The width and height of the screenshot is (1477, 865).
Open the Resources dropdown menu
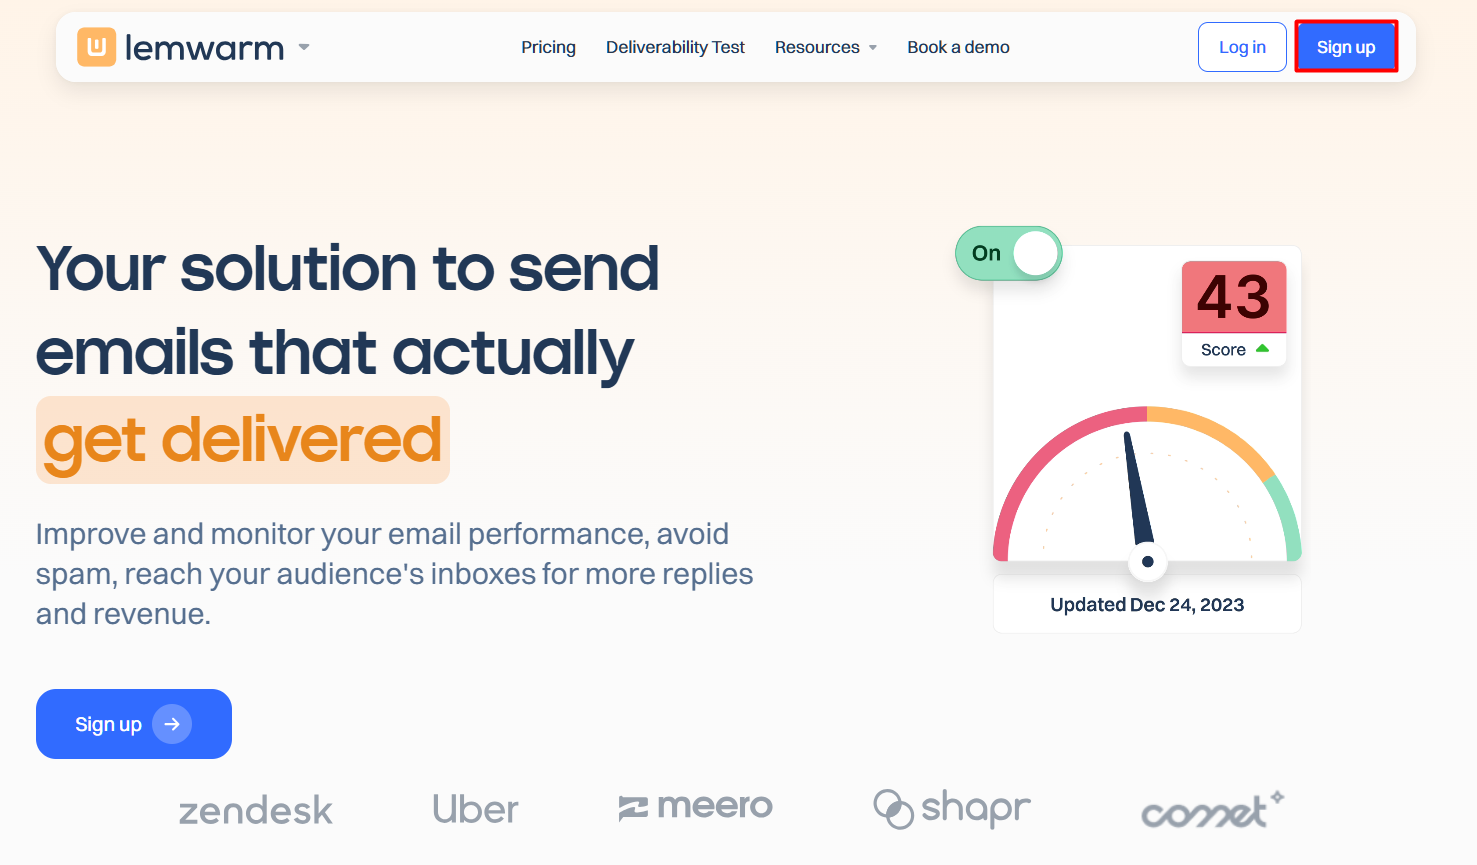click(x=826, y=47)
